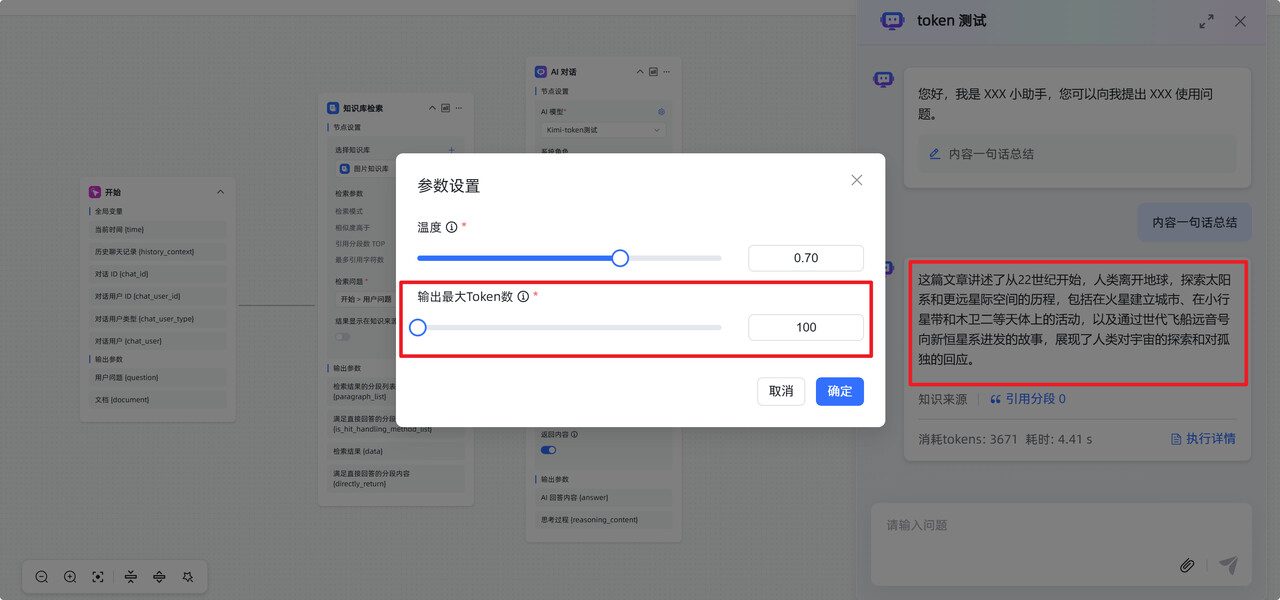Click the send message paper-plane icon
Image resolution: width=1280 pixels, height=600 pixels.
pos(1228,565)
